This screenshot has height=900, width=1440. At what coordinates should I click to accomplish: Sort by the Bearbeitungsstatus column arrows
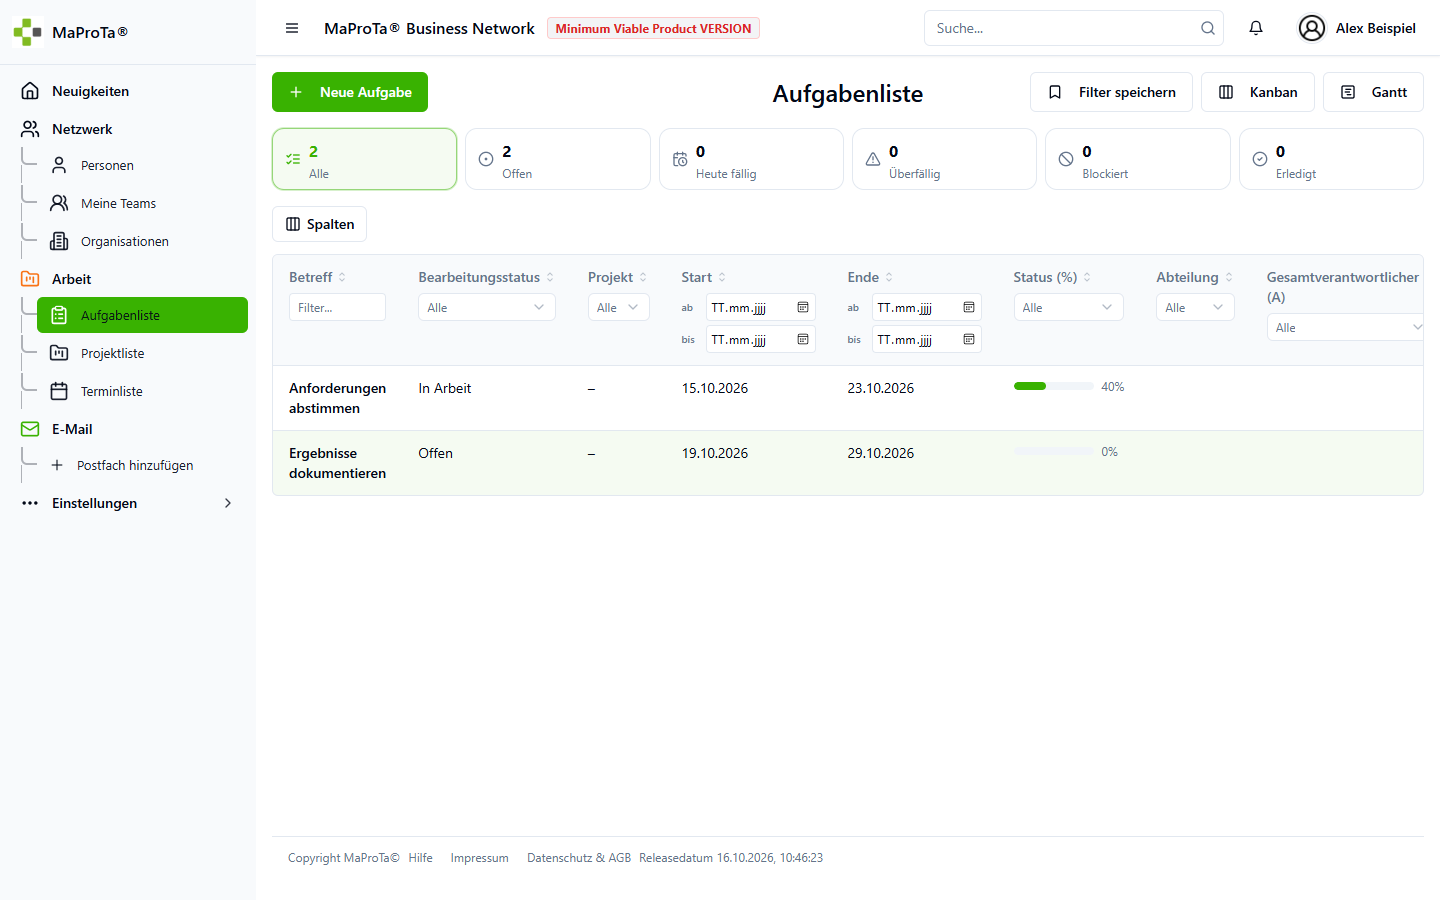pos(550,277)
